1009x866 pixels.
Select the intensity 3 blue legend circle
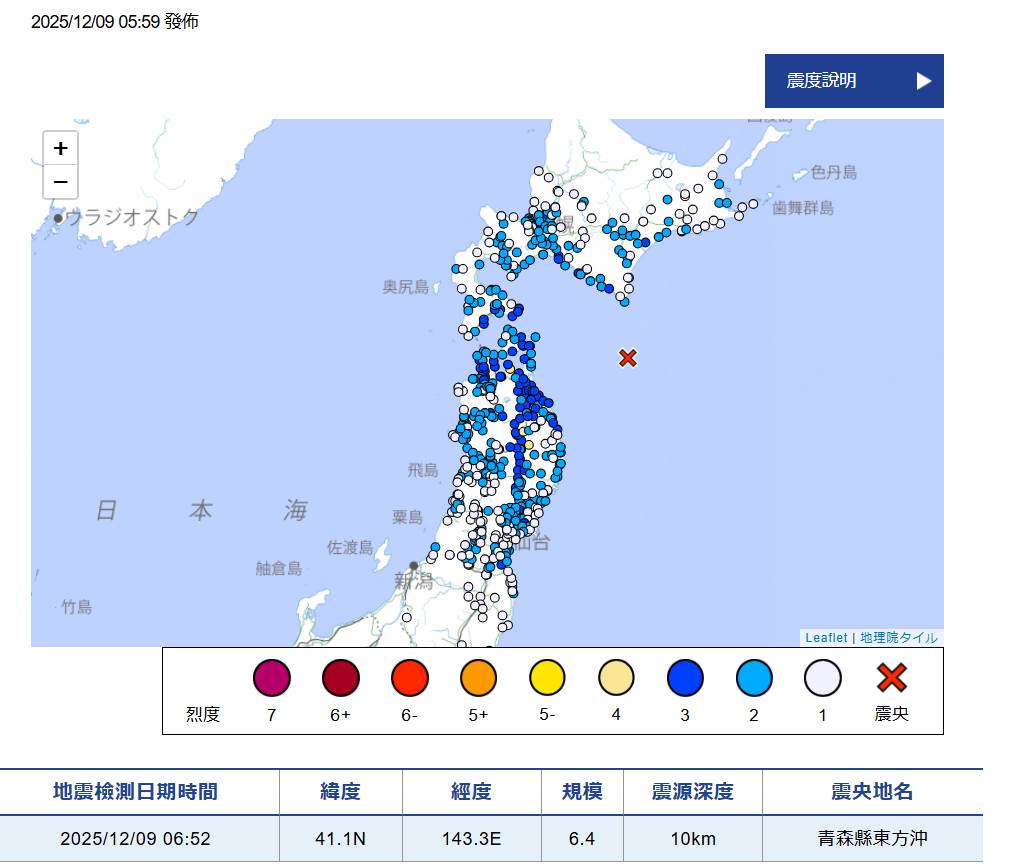(x=685, y=679)
